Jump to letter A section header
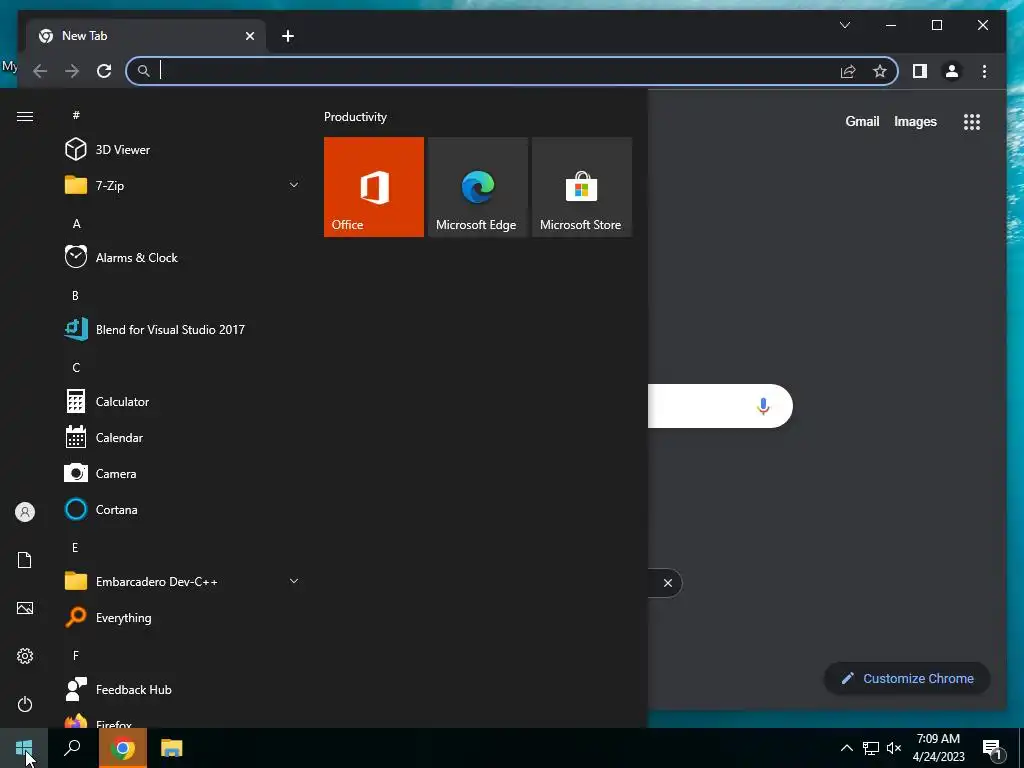Viewport: 1024px width, 768px height. [76, 223]
